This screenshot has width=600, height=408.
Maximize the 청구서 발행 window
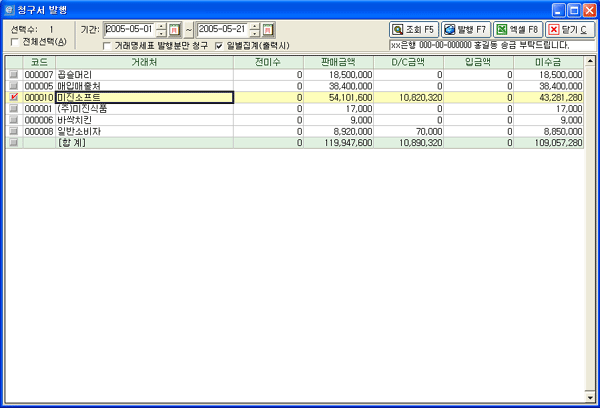[x=574, y=10]
